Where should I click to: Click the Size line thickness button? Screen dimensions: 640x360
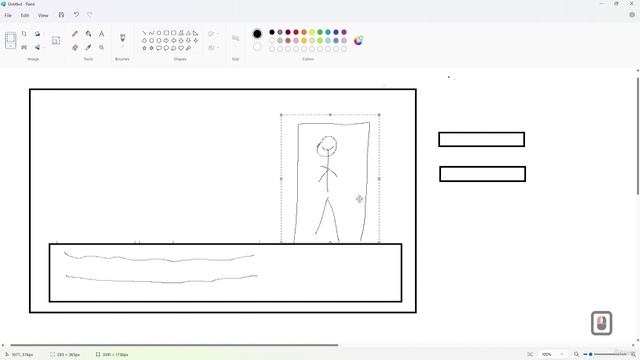[x=236, y=38]
